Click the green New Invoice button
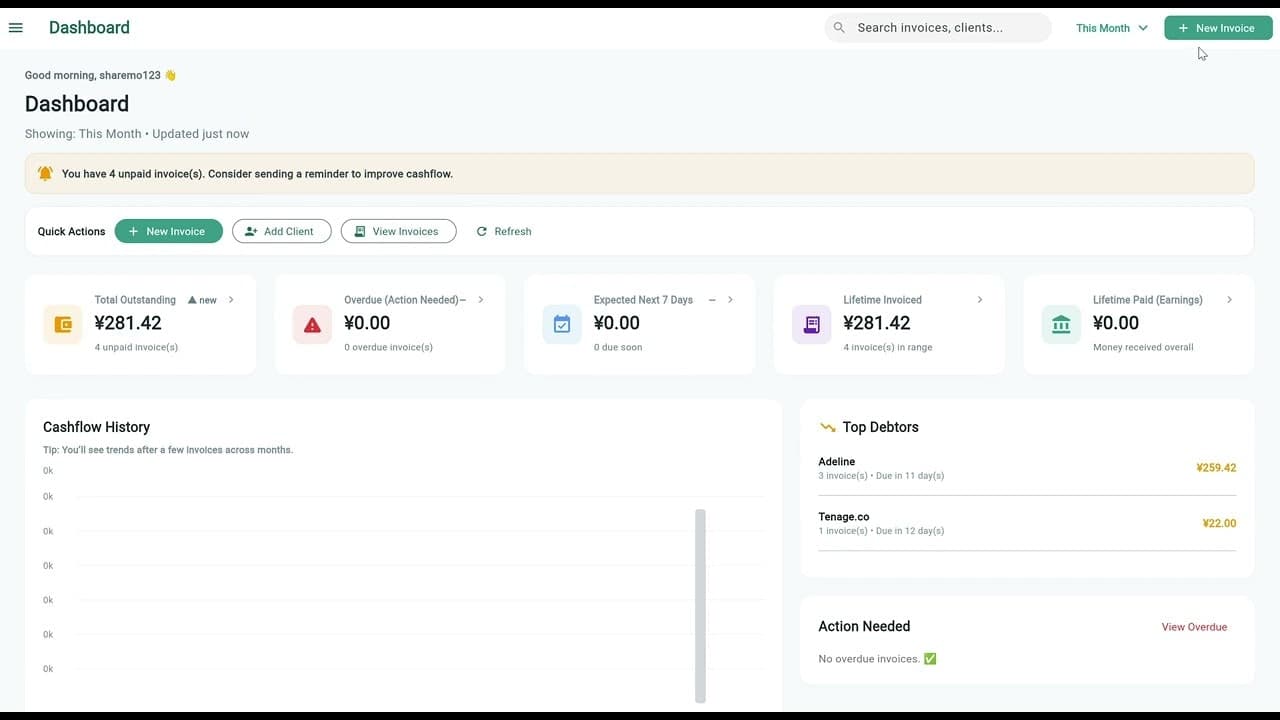Screen dimensions: 1280x720 pyautogui.click(x=1218, y=27)
